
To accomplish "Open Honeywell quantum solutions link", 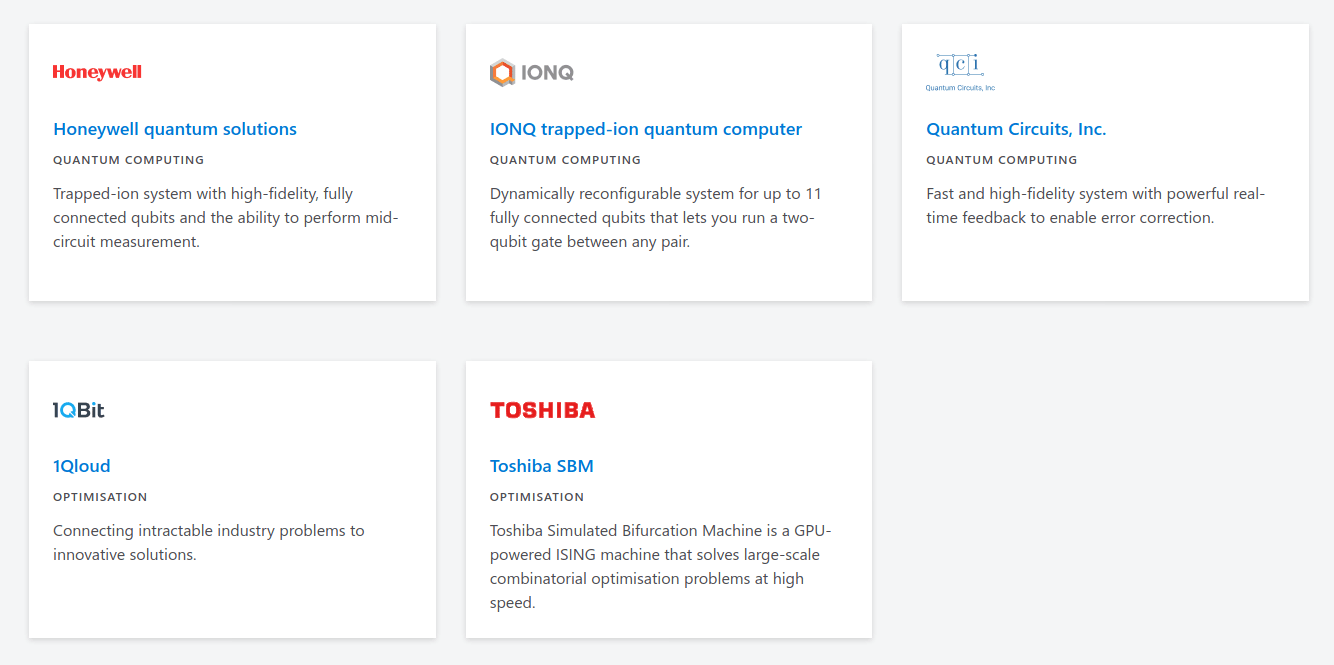I will (x=175, y=129).
